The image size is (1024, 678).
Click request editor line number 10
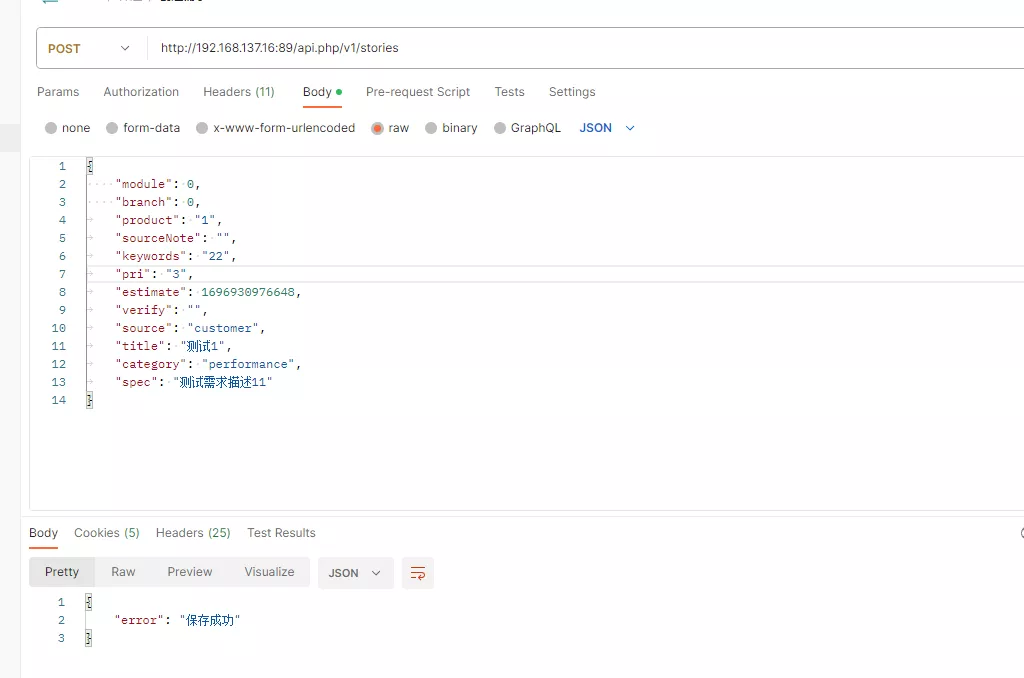tap(59, 329)
